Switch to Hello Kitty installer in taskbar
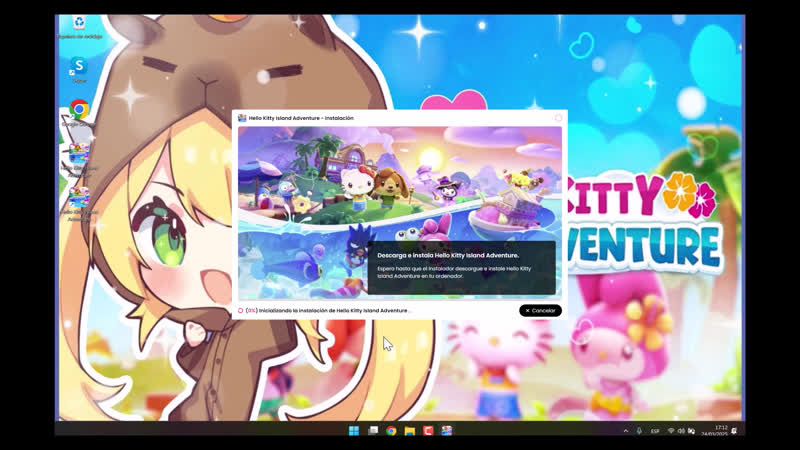This screenshot has width=800, height=450. pyautogui.click(x=447, y=431)
